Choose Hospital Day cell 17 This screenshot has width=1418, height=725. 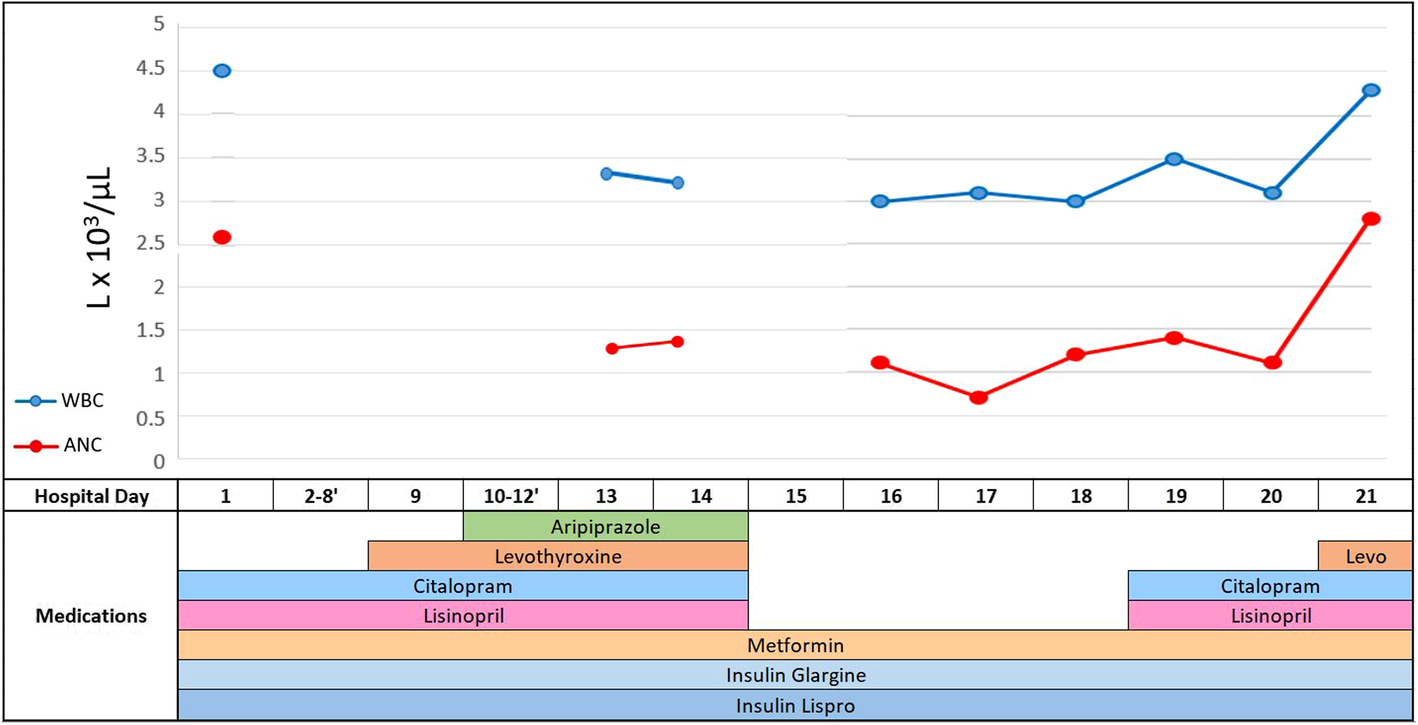(985, 496)
